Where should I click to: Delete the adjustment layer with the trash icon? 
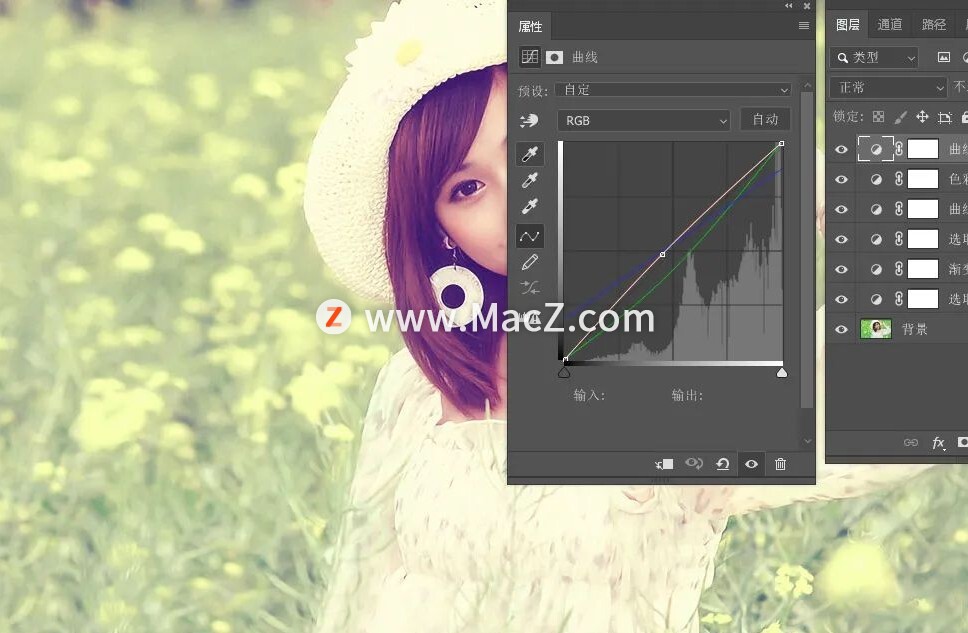click(780, 464)
